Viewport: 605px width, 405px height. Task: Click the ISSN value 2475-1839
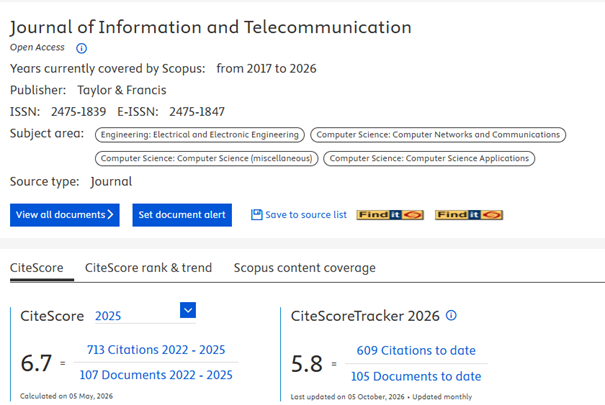pos(78,112)
